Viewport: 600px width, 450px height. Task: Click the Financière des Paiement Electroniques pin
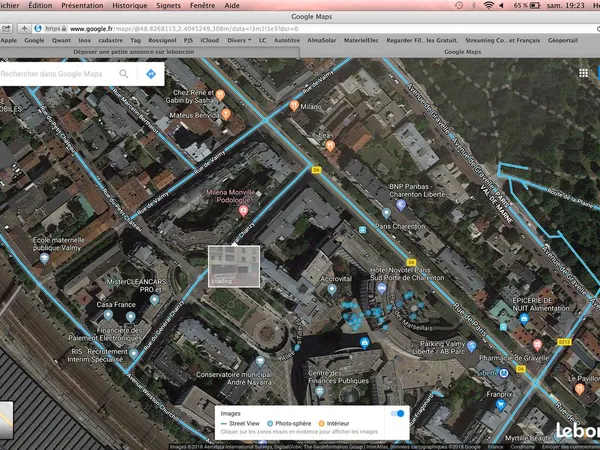pos(130,317)
